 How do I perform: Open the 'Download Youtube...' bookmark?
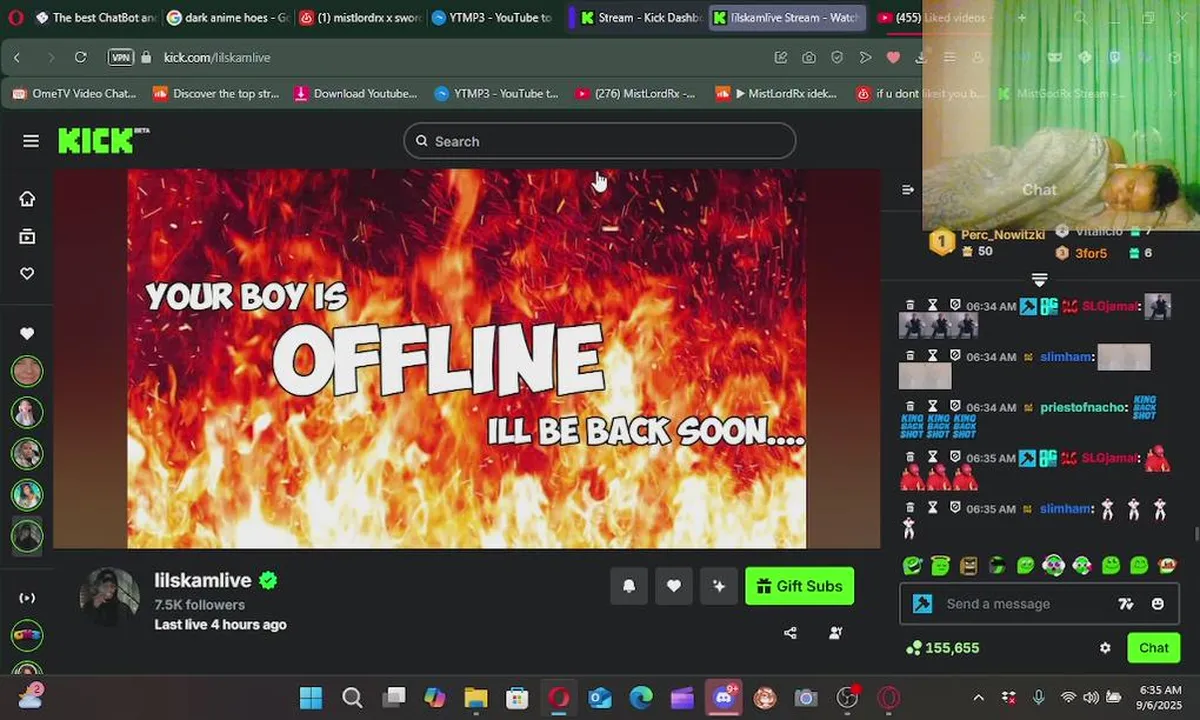click(355, 93)
